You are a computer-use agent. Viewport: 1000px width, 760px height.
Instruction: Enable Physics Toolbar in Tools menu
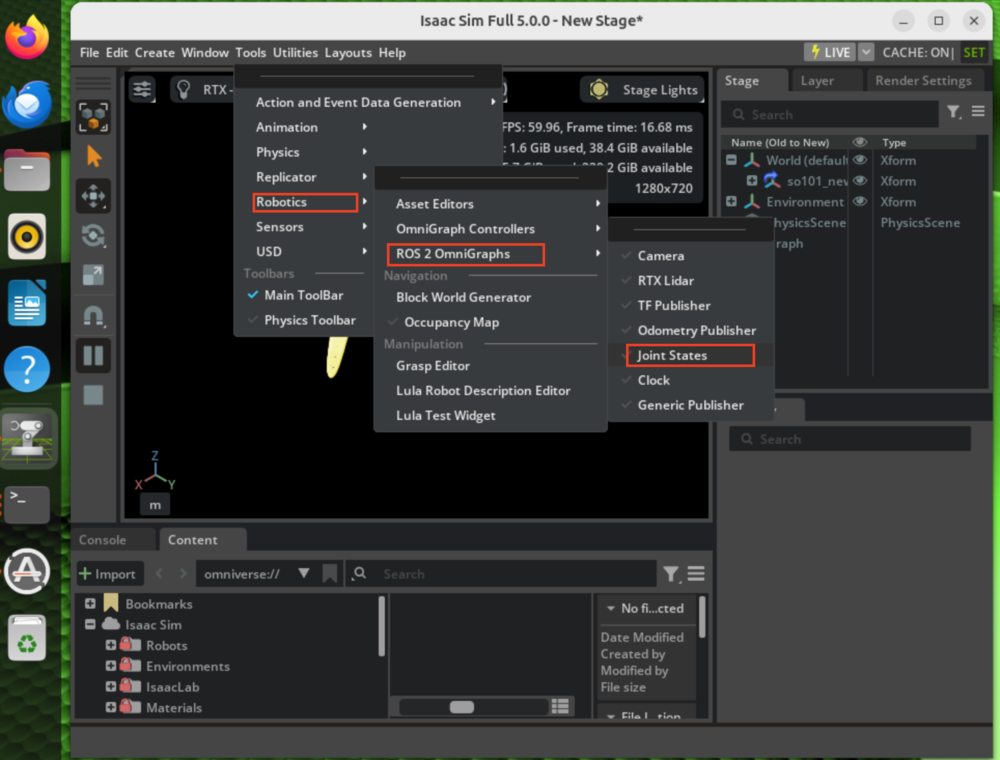click(x=309, y=320)
